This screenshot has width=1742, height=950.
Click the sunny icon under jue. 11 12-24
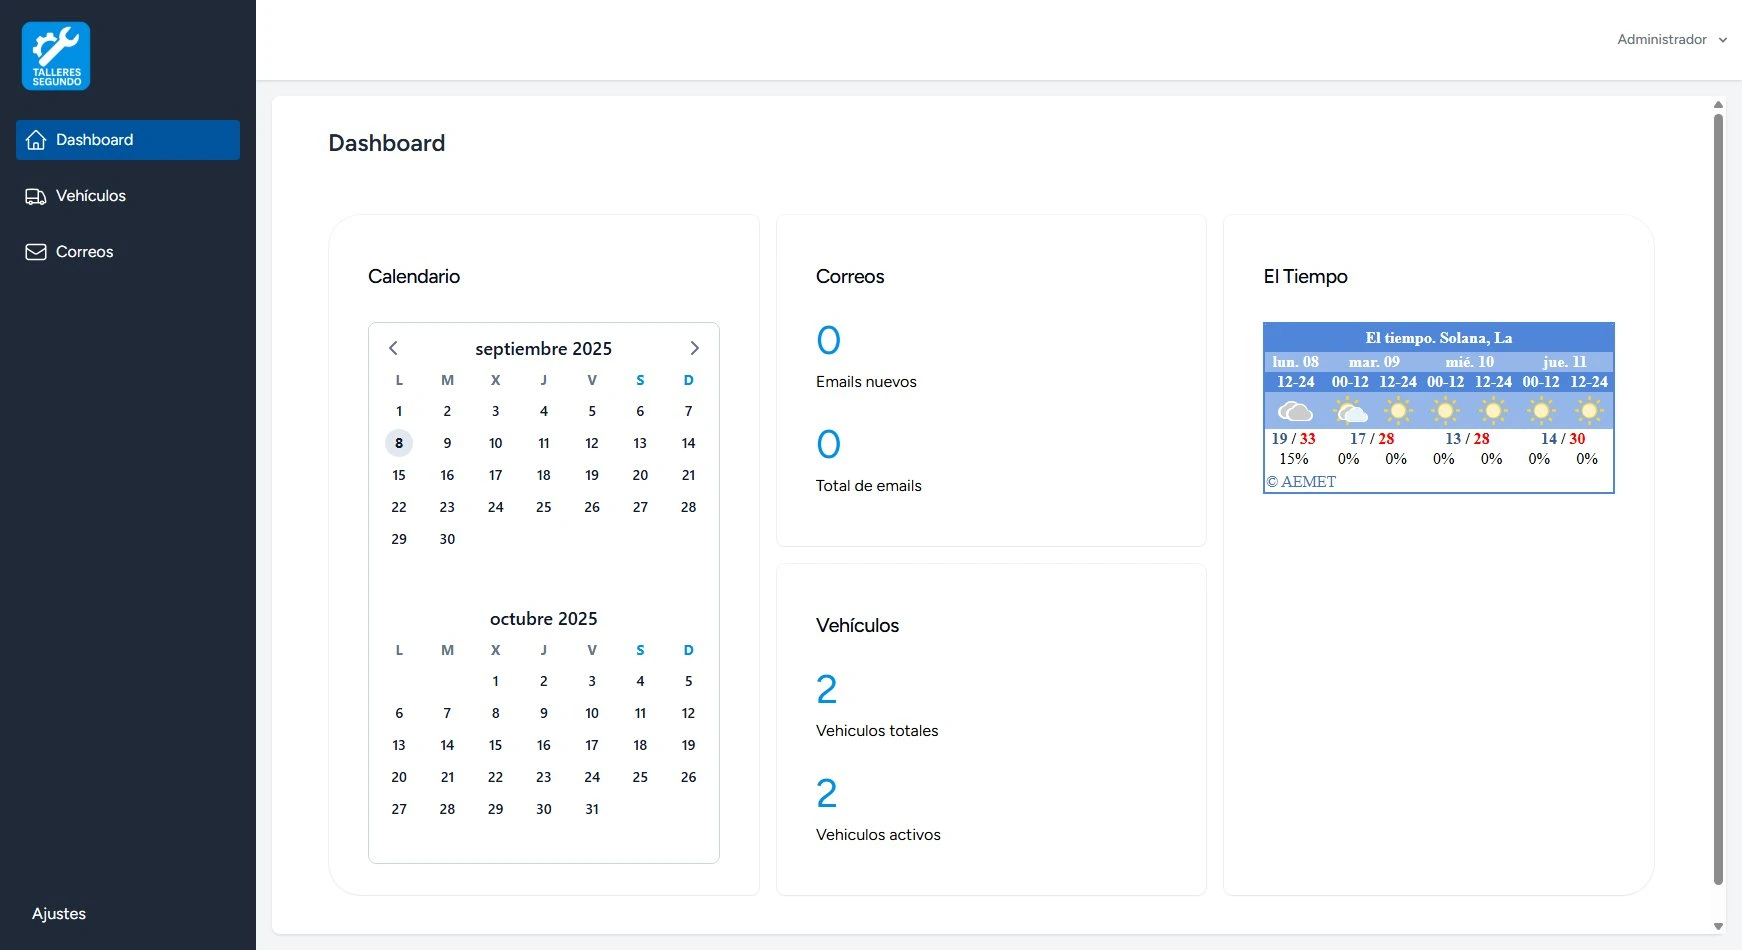[x=1588, y=411]
